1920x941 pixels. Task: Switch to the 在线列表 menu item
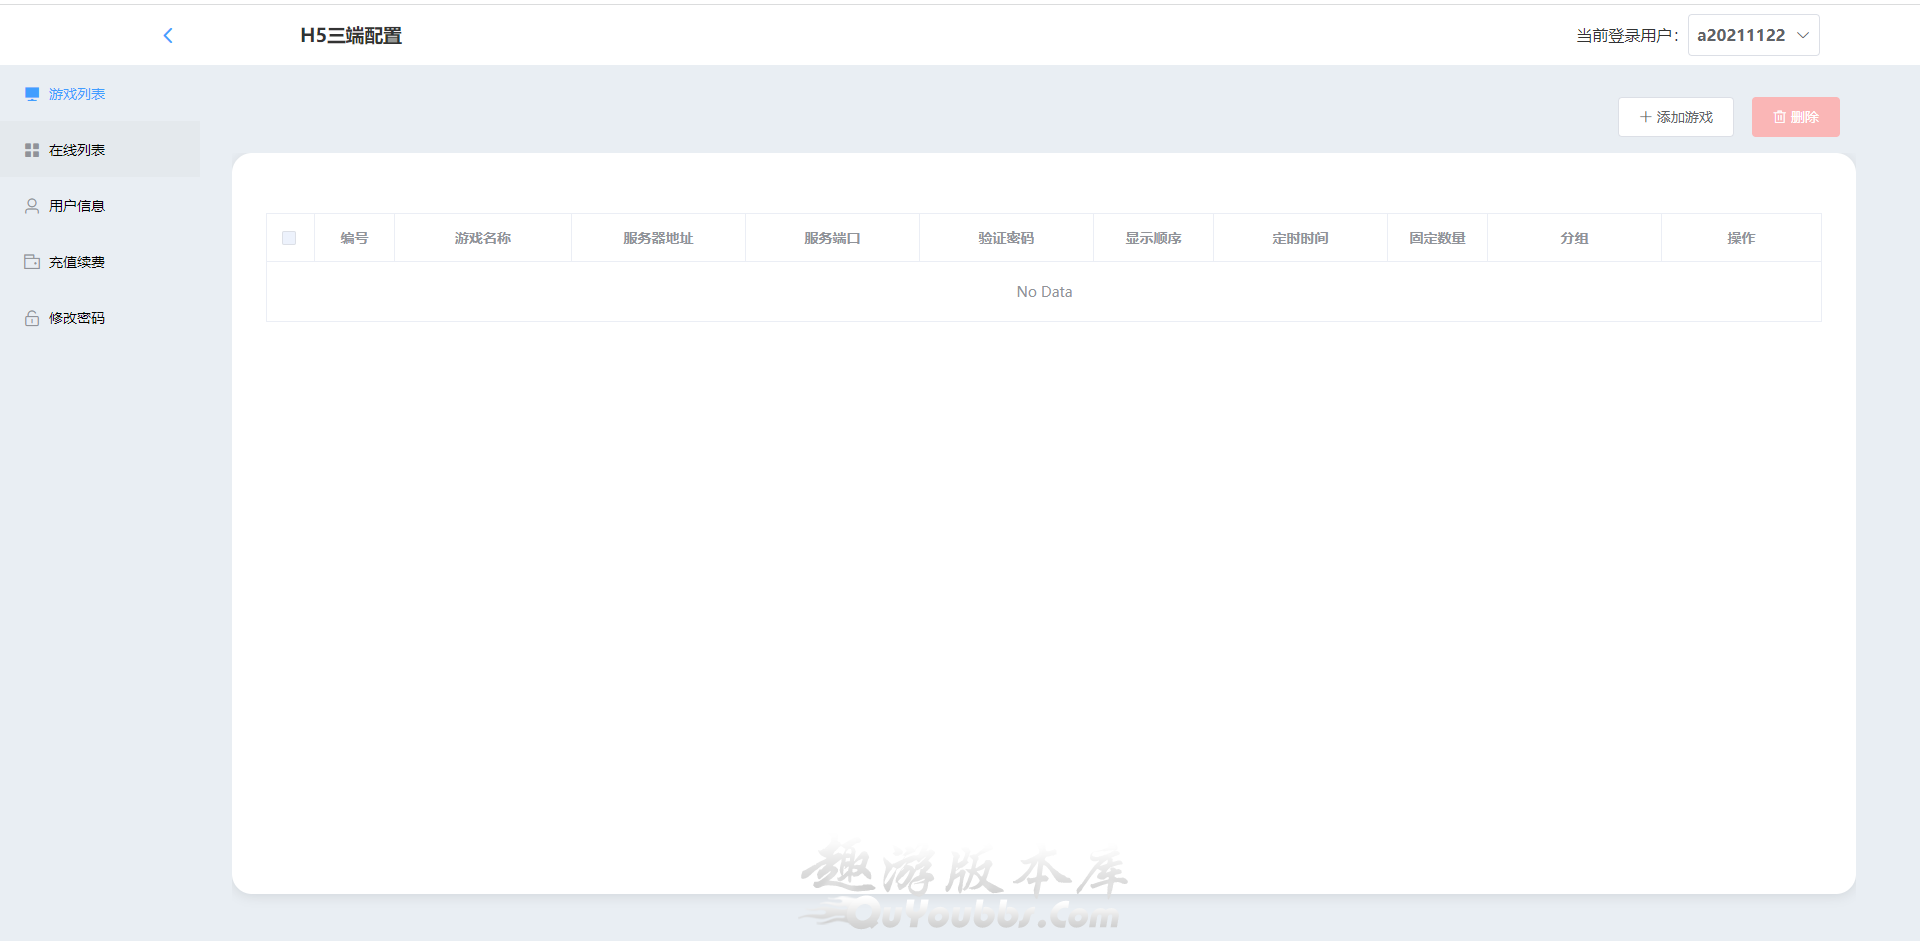(x=77, y=150)
